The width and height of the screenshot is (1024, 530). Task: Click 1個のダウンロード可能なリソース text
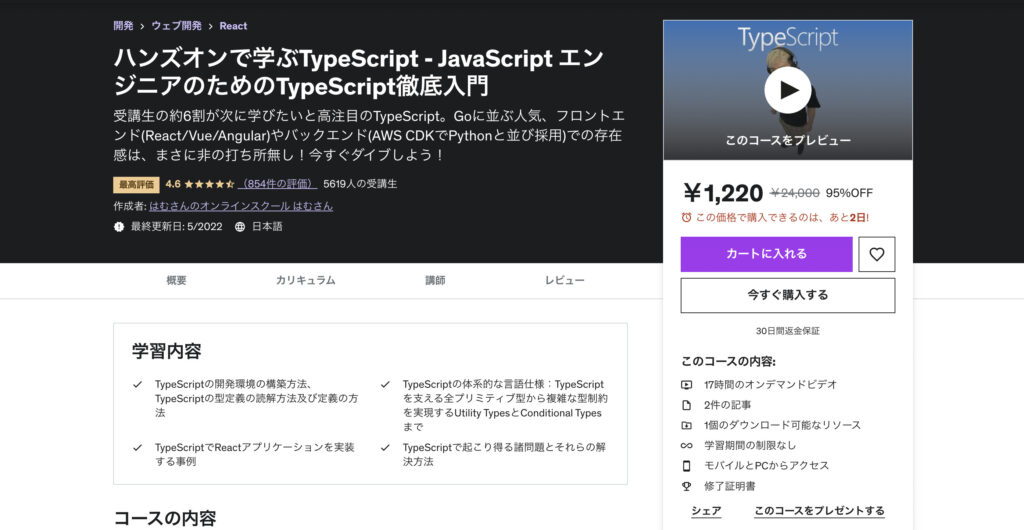point(782,425)
